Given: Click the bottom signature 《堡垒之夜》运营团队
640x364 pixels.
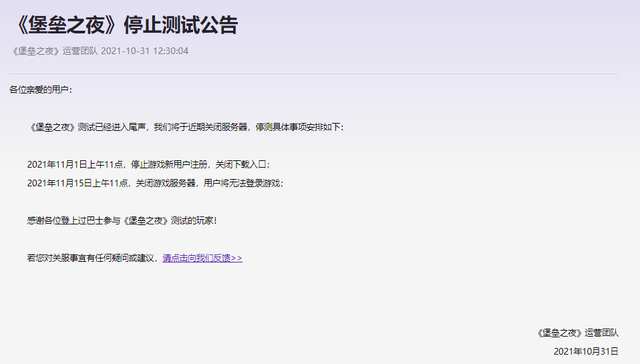Looking at the screenshot, I should pyautogui.click(x=578, y=333).
